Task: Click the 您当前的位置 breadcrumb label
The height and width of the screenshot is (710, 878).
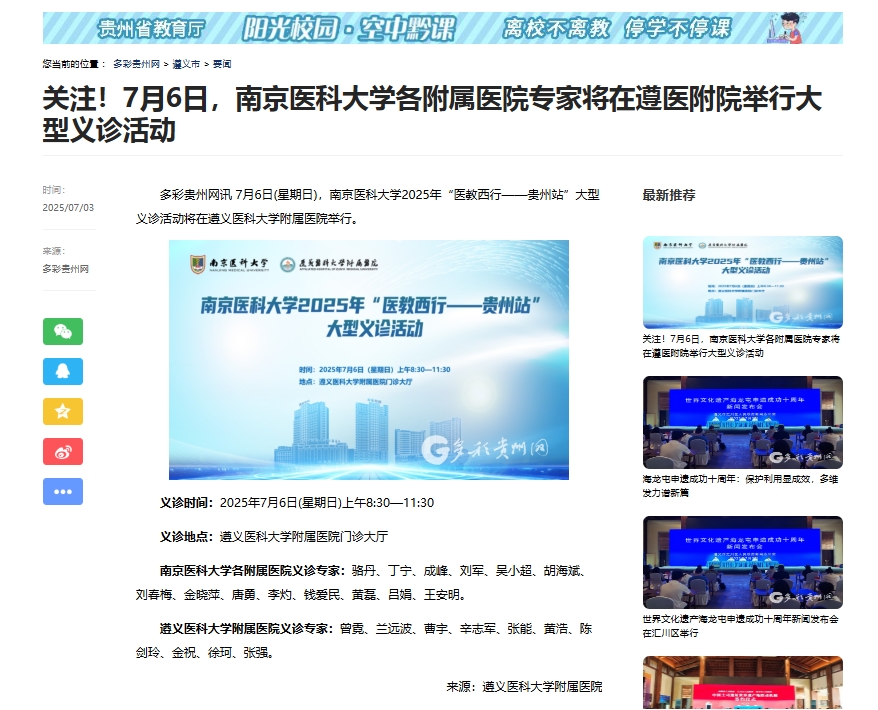Action: (x=74, y=64)
